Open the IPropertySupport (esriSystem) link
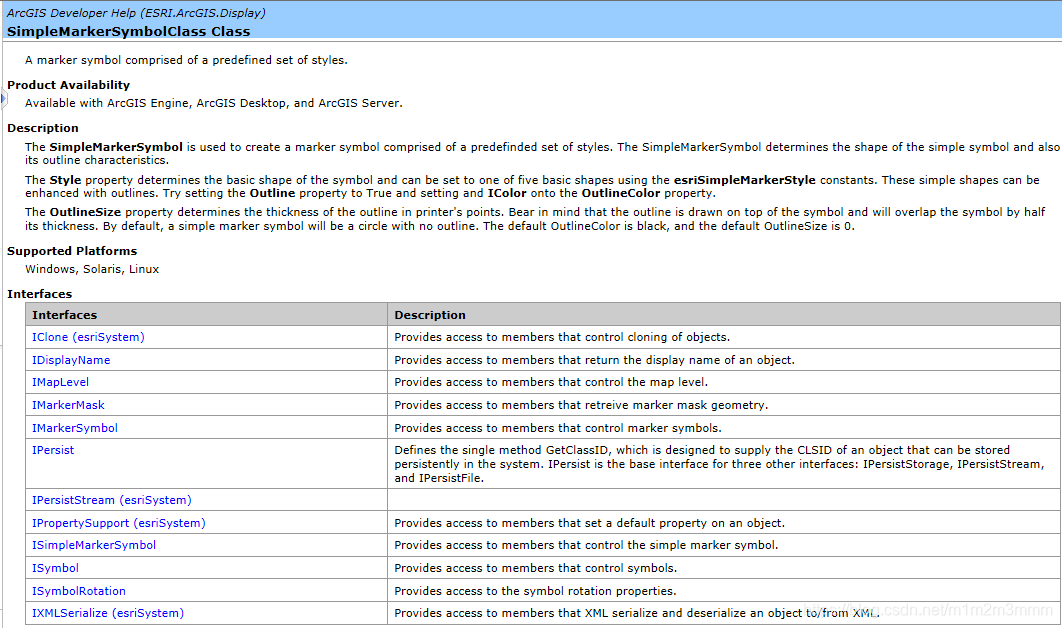Image resolution: width=1062 pixels, height=628 pixels. (119, 523)
